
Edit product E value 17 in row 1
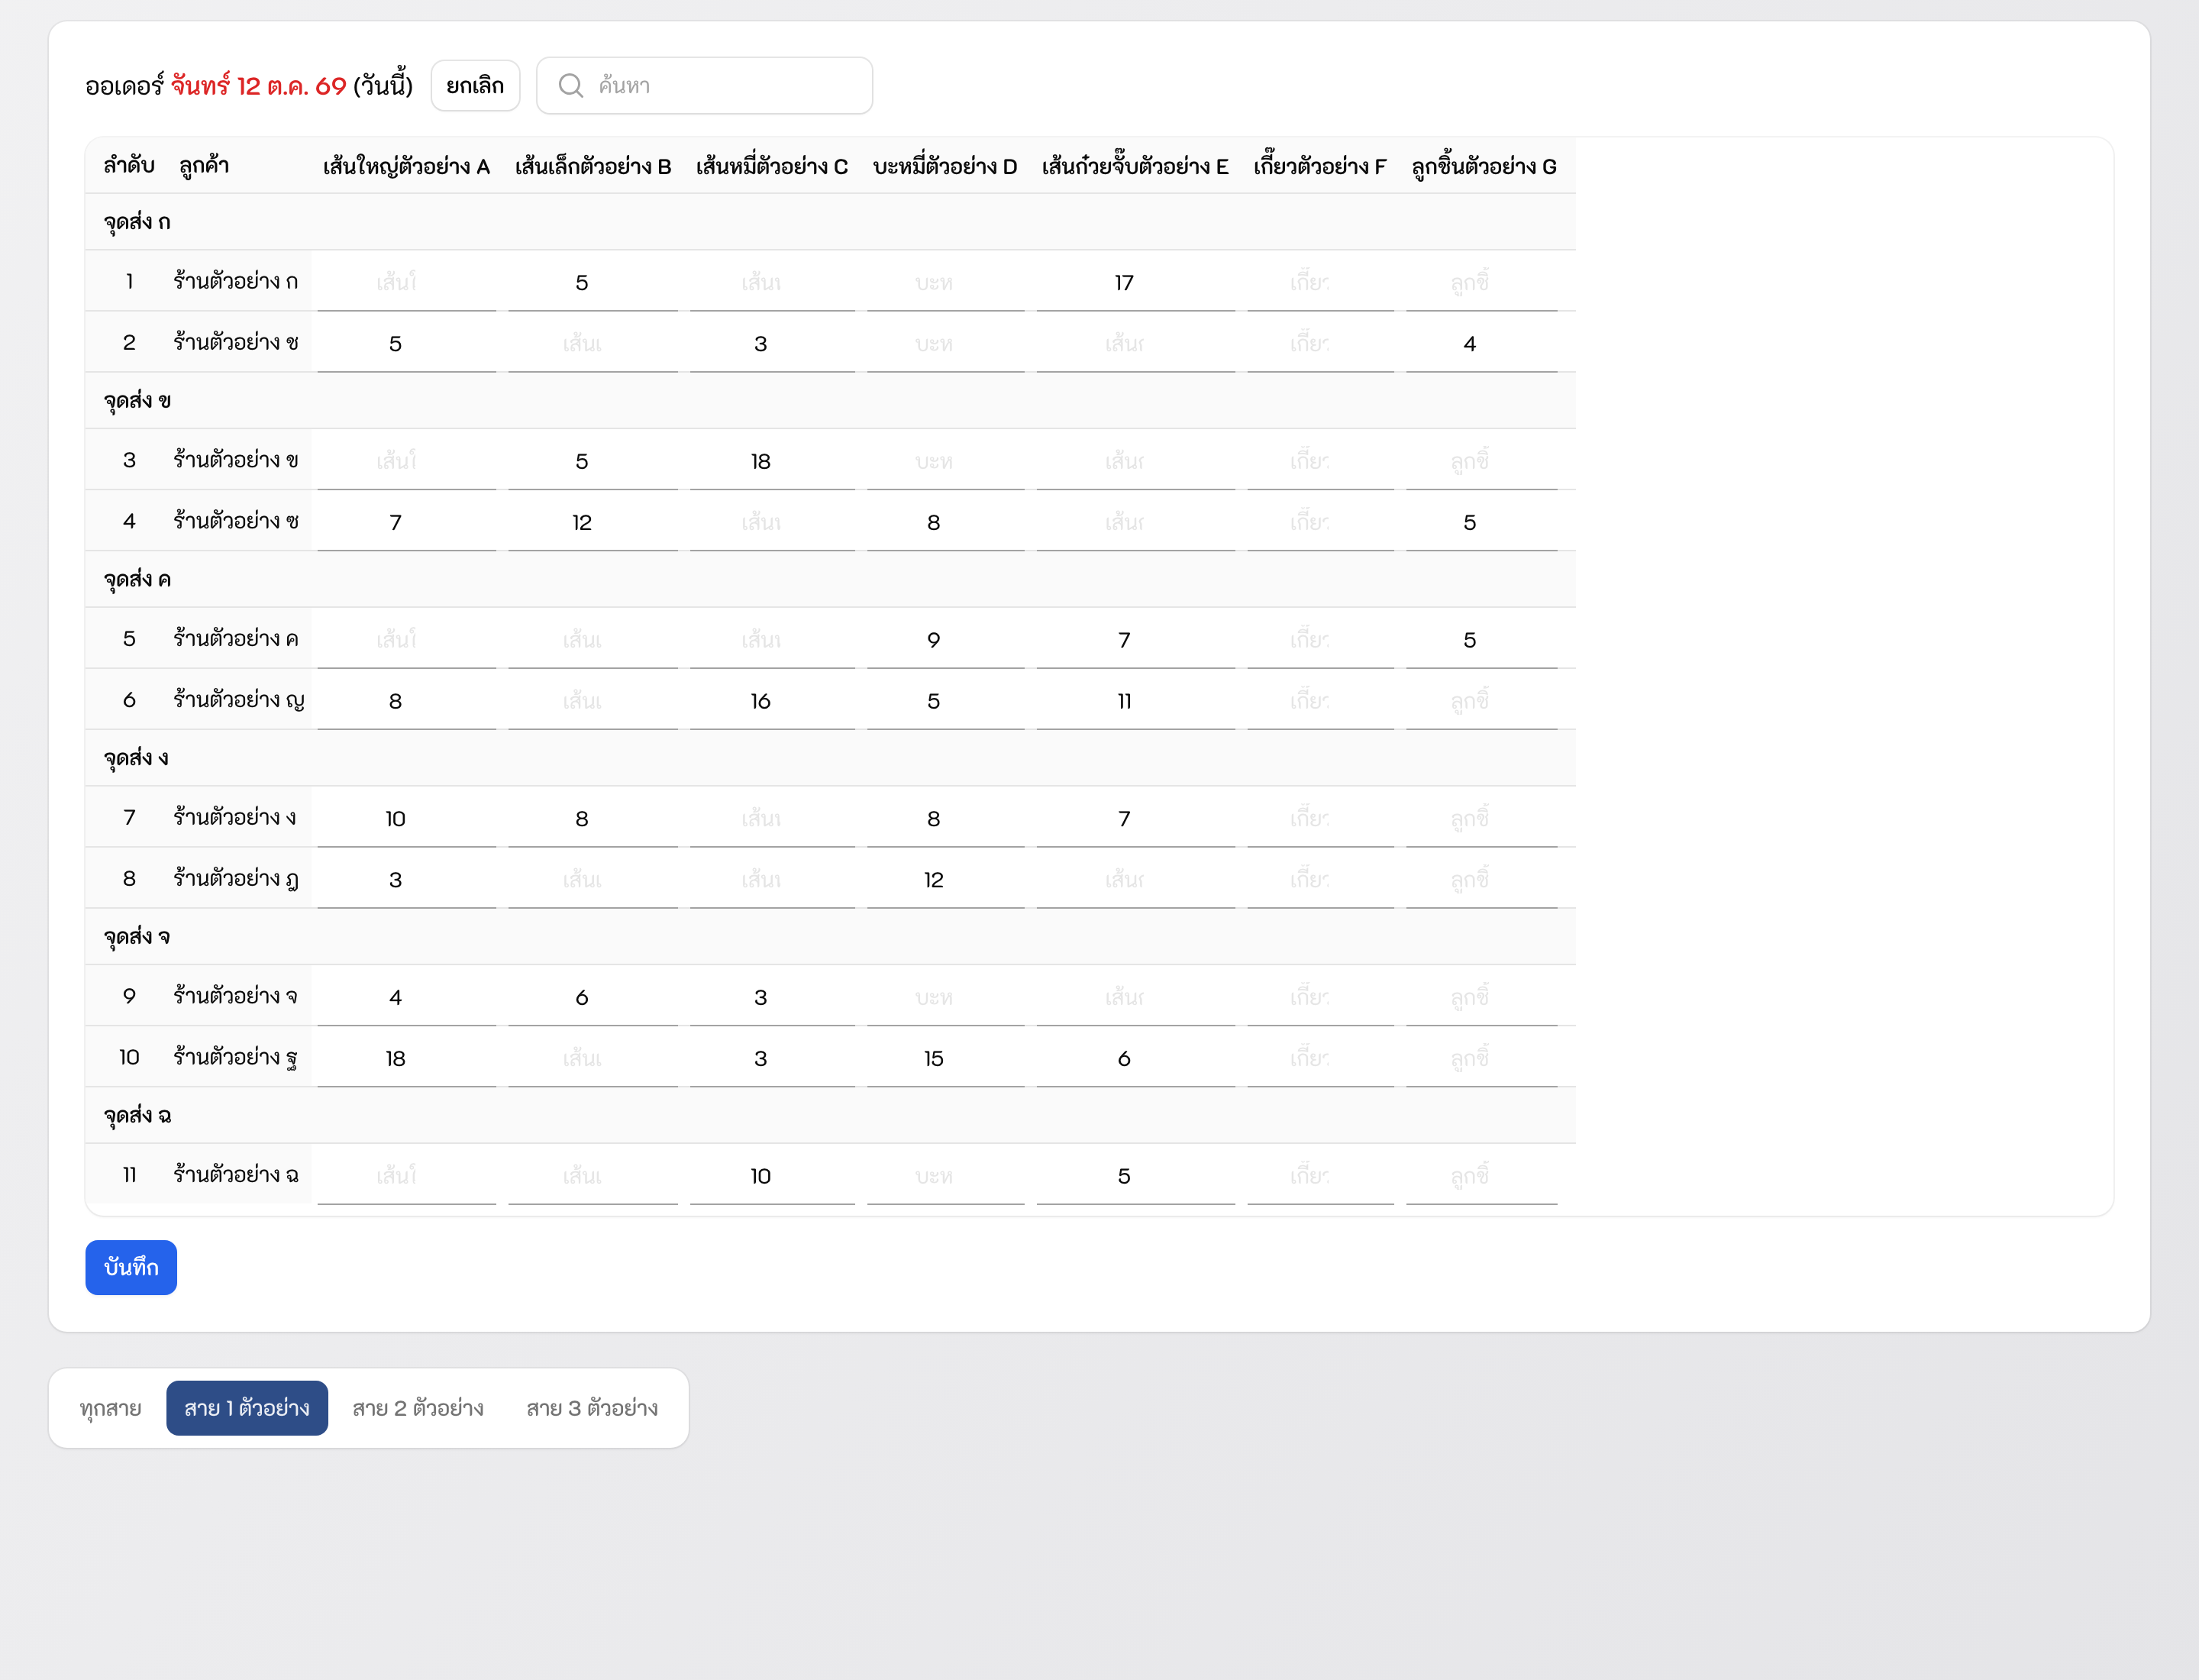coord(1135,283)
